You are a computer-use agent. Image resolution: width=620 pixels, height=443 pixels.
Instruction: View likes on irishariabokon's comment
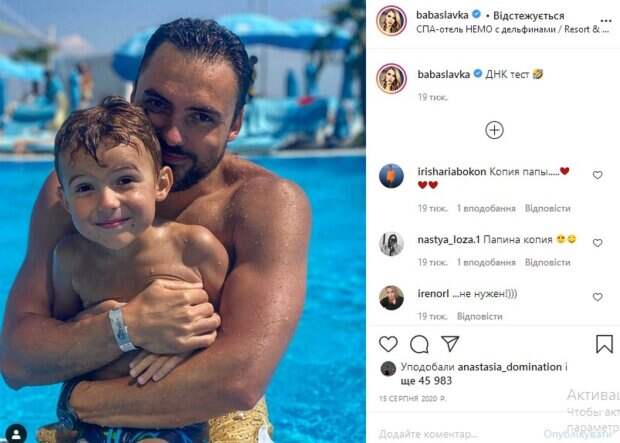pos(486,208)
